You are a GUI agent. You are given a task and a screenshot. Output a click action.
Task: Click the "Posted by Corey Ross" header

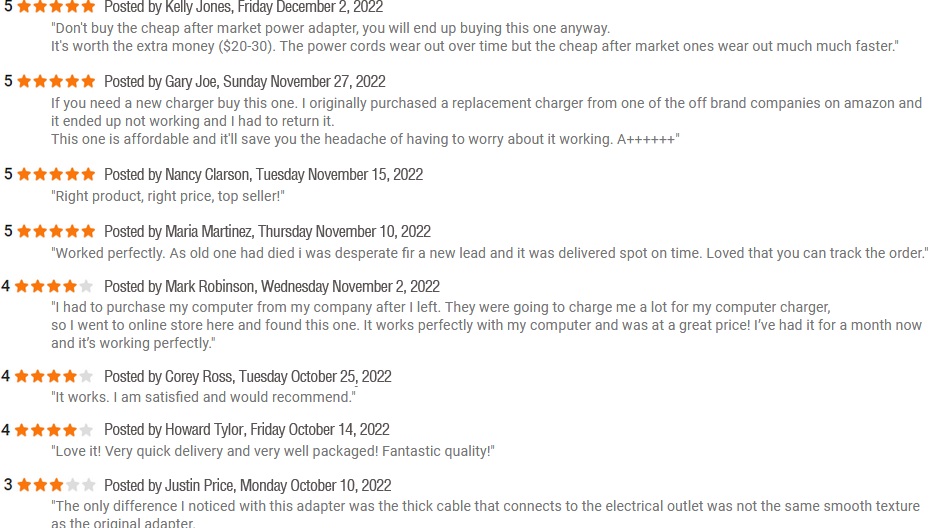click(247, 376)
